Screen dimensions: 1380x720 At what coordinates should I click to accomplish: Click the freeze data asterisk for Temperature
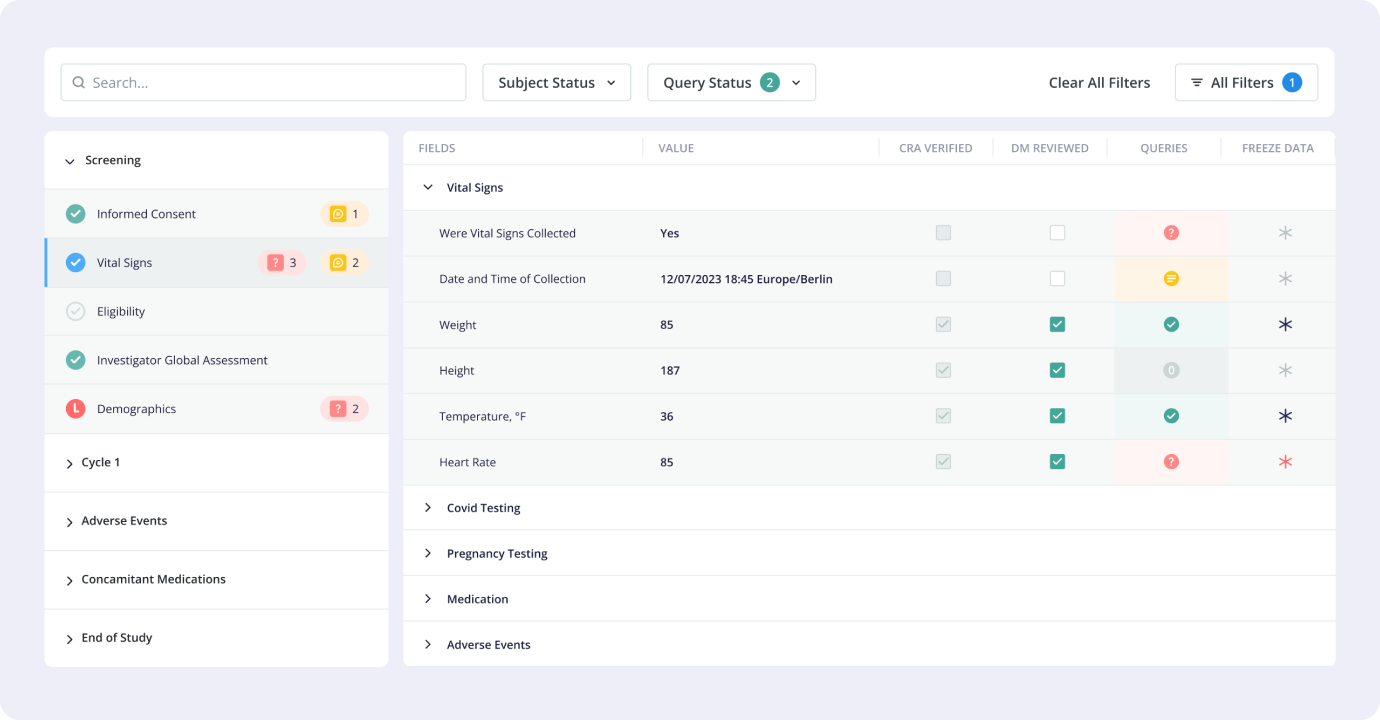1285,416
